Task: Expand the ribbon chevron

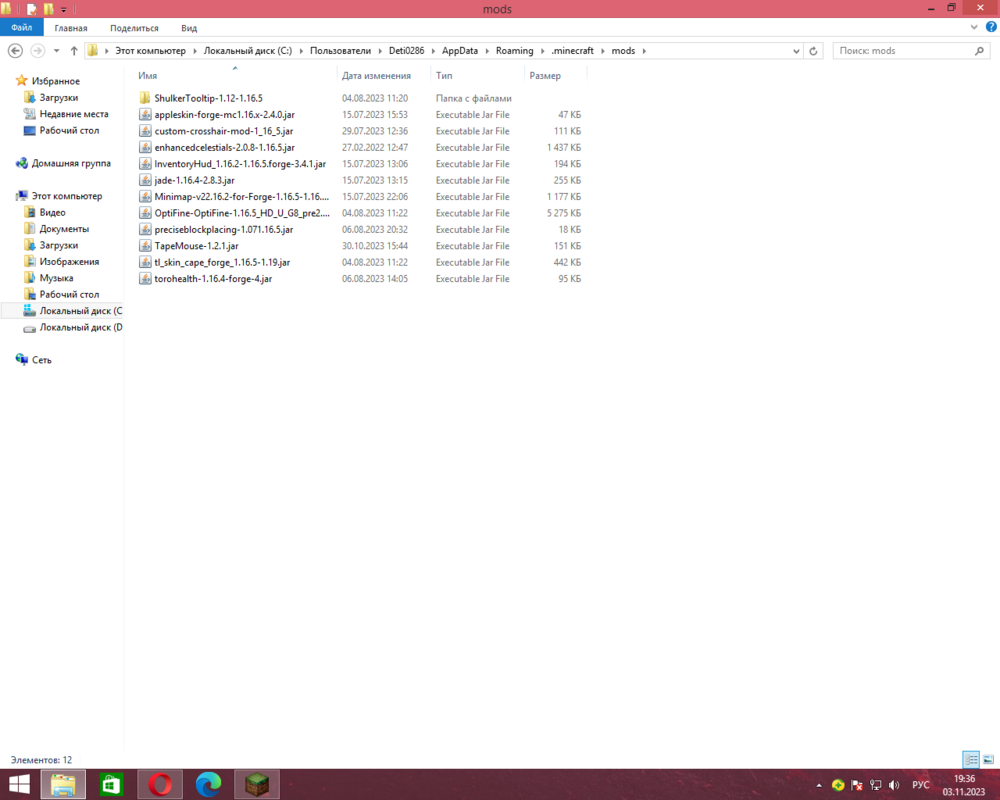Action: (974, 27)
